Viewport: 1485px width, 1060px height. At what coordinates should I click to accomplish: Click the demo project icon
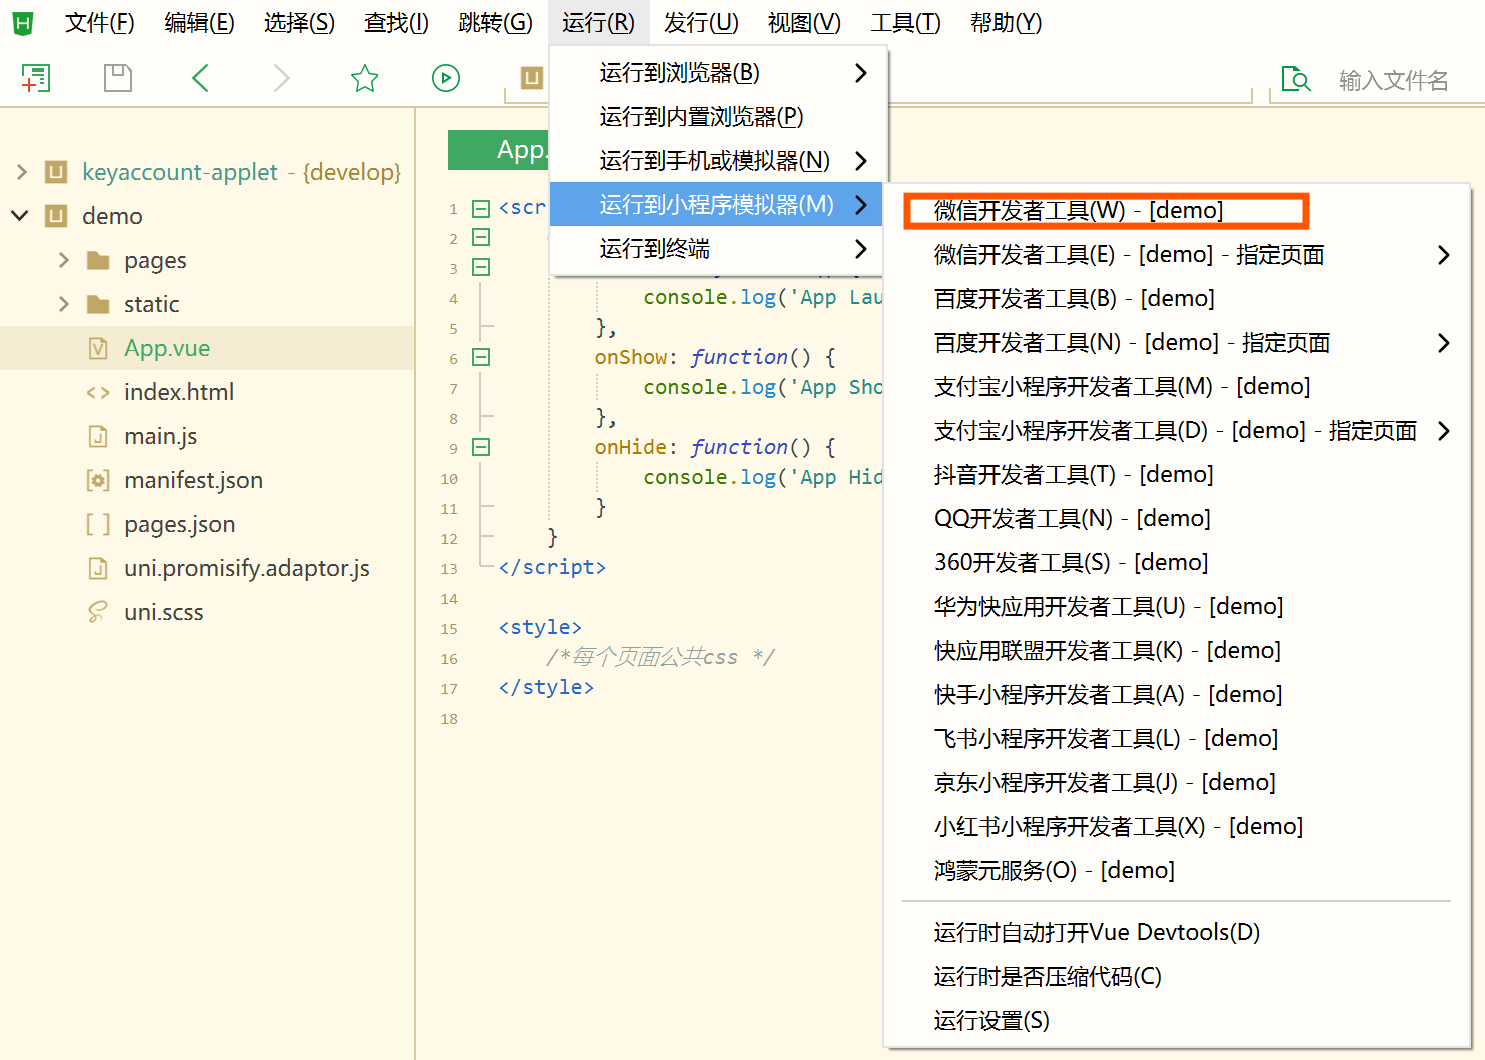click(x=56, y=216)
